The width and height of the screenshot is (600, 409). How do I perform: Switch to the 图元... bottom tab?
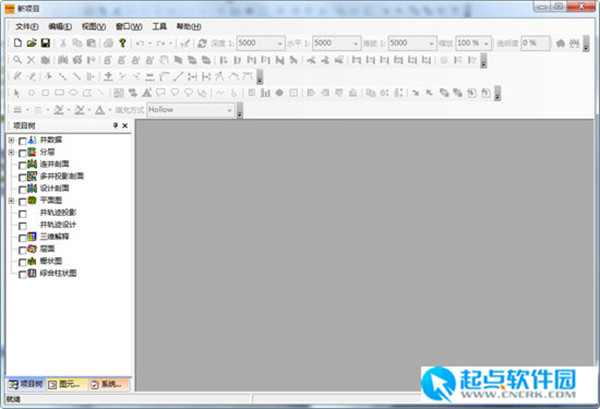[x=67, y=384]
